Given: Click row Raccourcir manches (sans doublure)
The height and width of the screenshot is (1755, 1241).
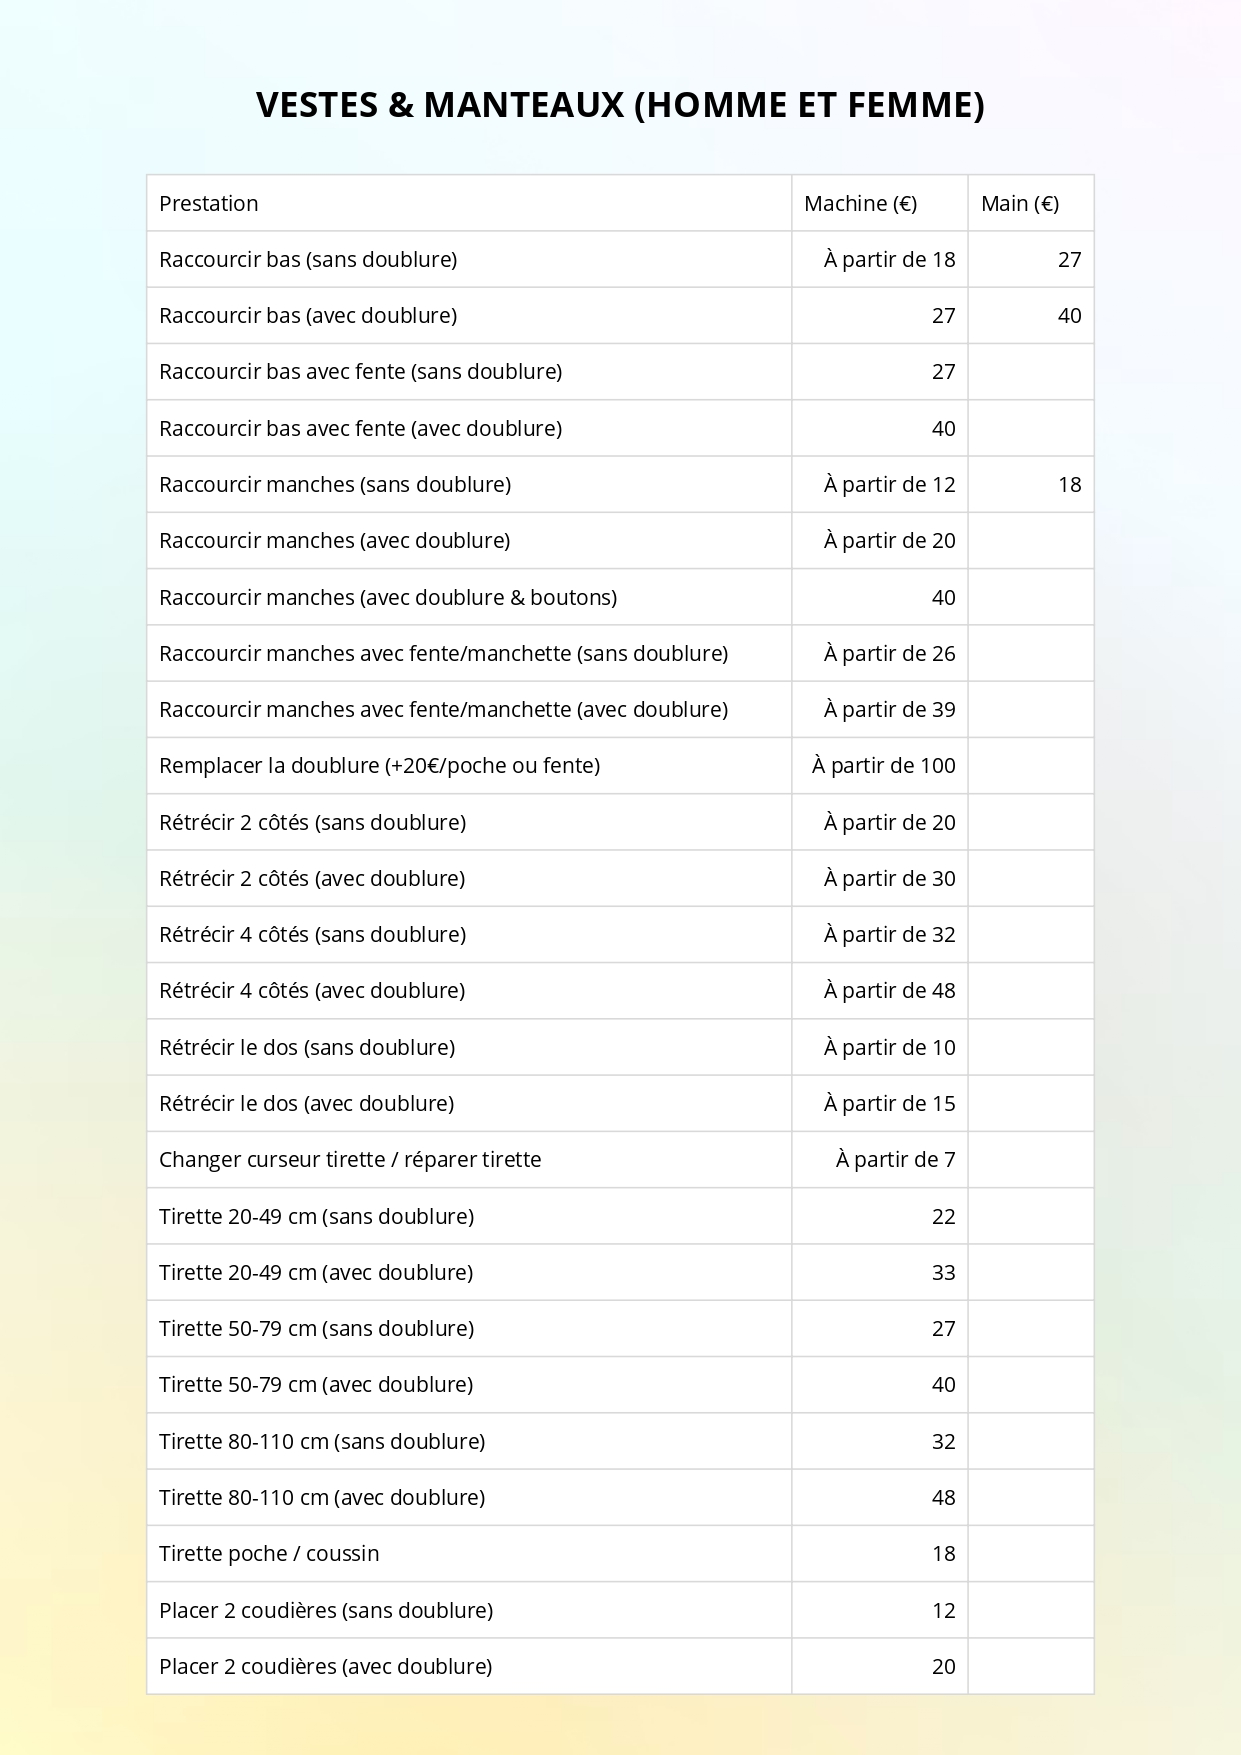Looking at the screenshot, I should (x=620, y=484).
